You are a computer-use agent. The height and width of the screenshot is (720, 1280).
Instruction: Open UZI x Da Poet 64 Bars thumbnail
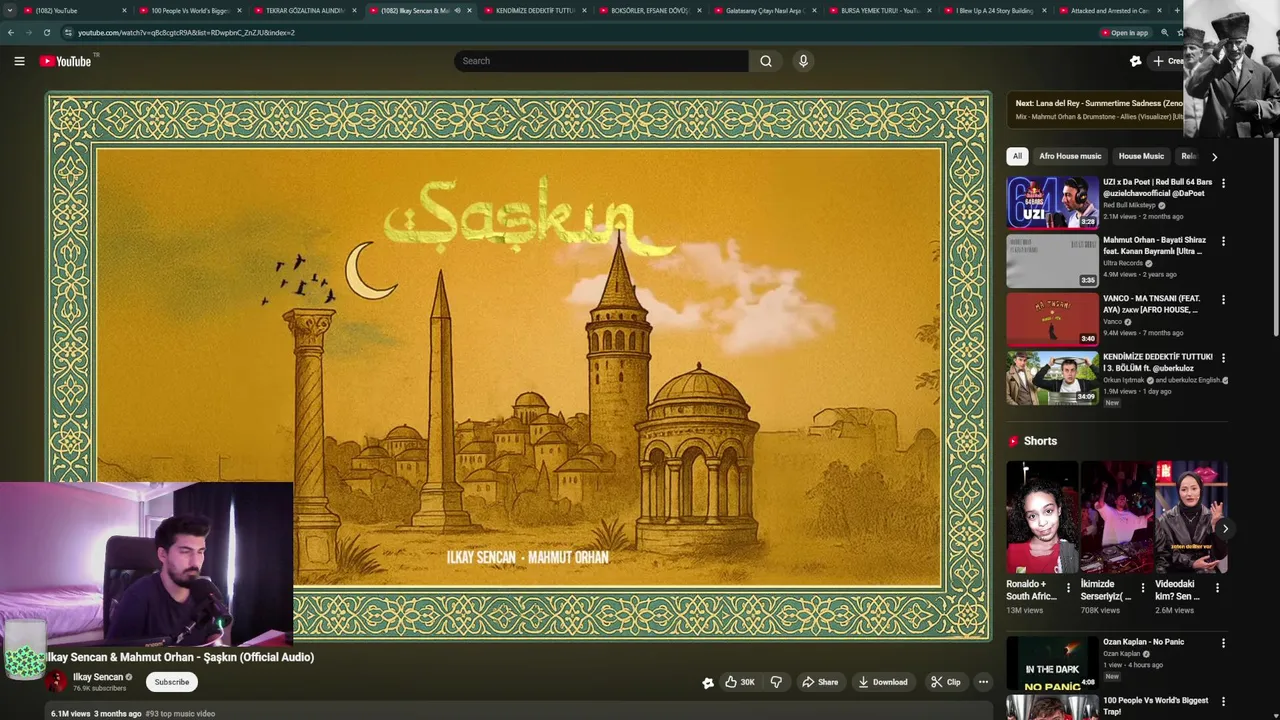[1053, 203]
